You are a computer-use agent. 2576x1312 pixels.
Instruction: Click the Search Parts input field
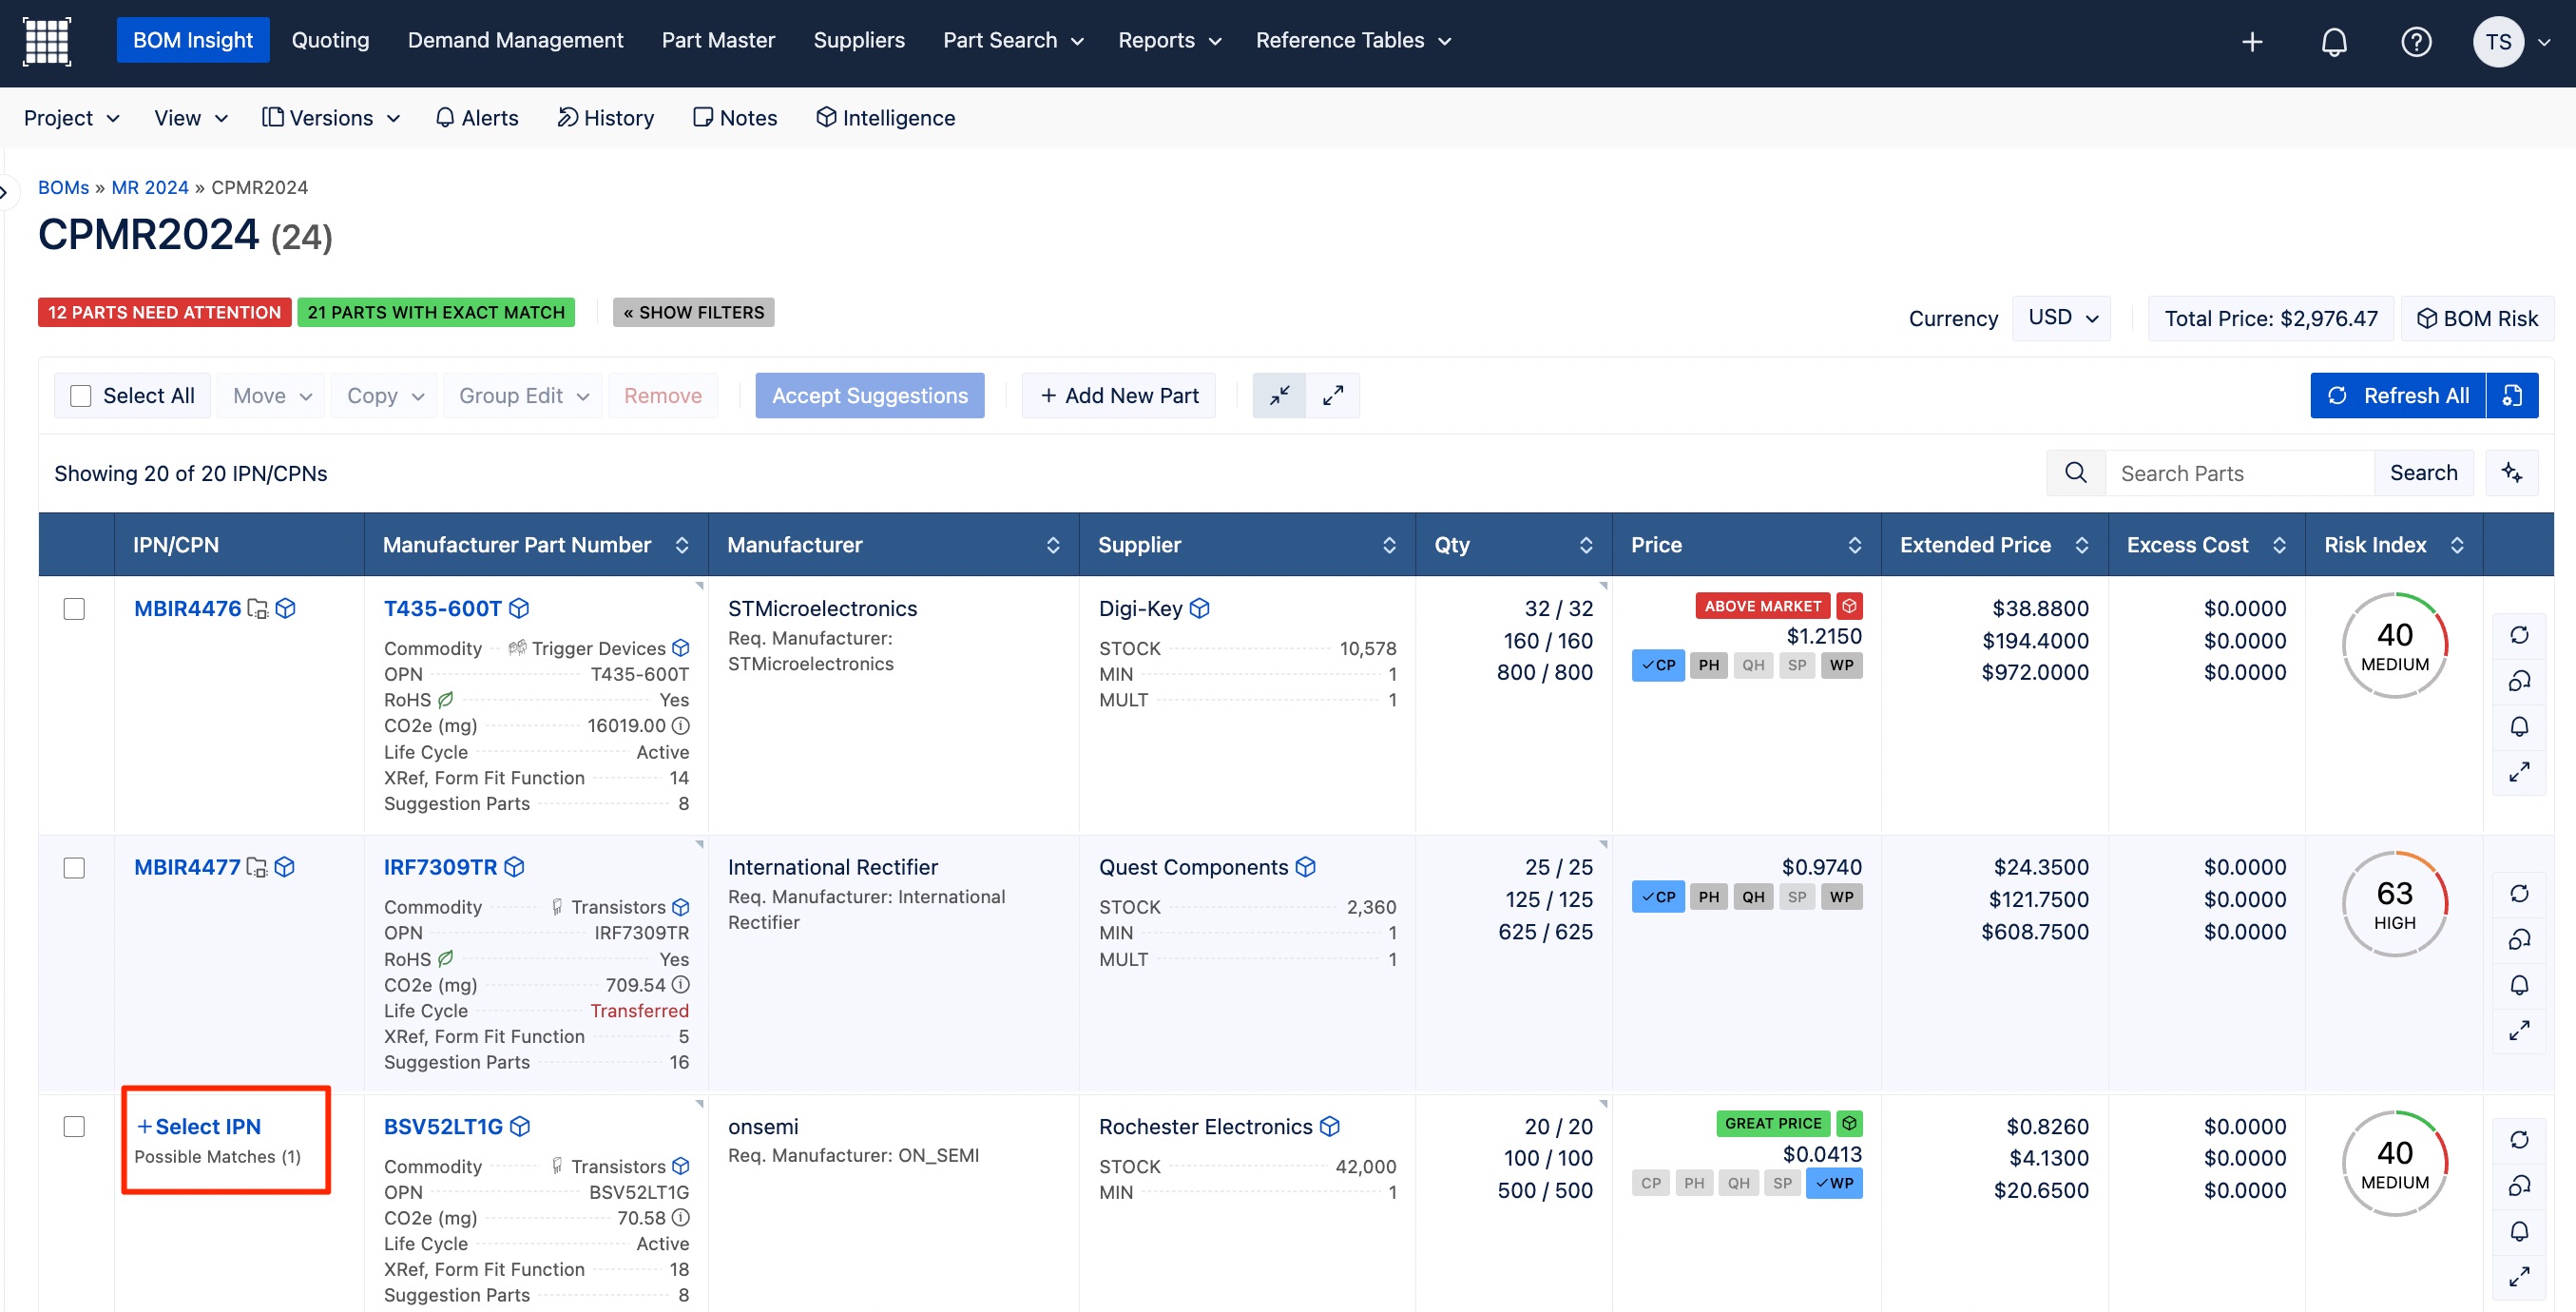[x=2240, y=473]
